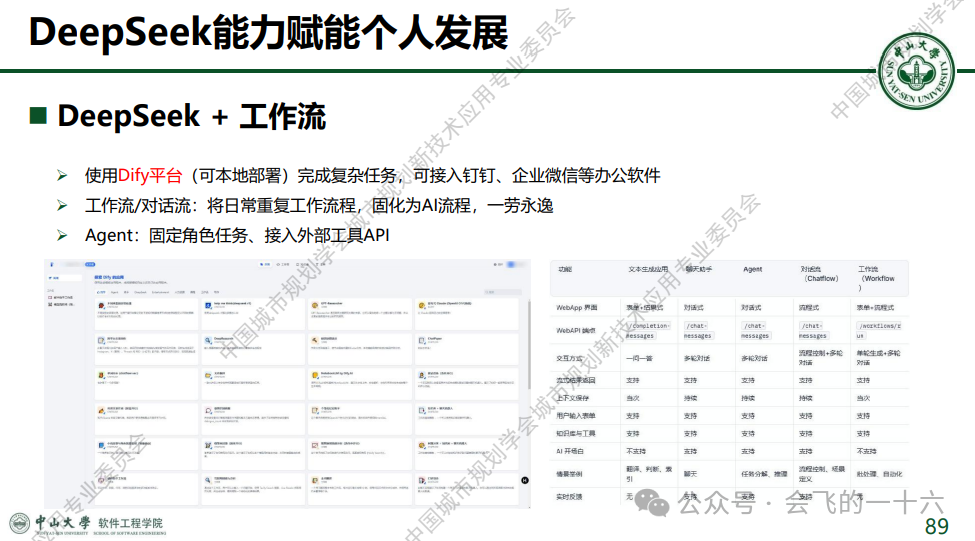This screenshot has width=975, height=541.
Task: Click the GPT-Researcher card icon
Action: 315,305
